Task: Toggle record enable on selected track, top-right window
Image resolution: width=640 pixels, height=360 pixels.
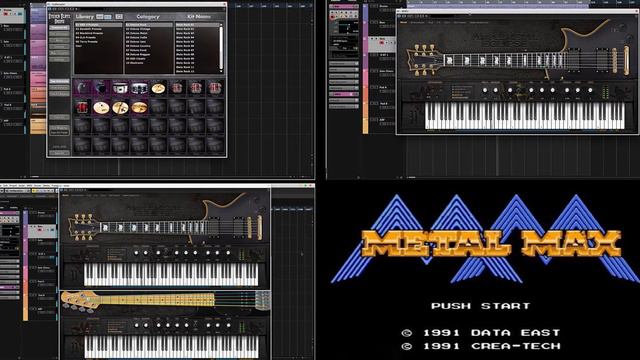Action: tap(381, 42)
